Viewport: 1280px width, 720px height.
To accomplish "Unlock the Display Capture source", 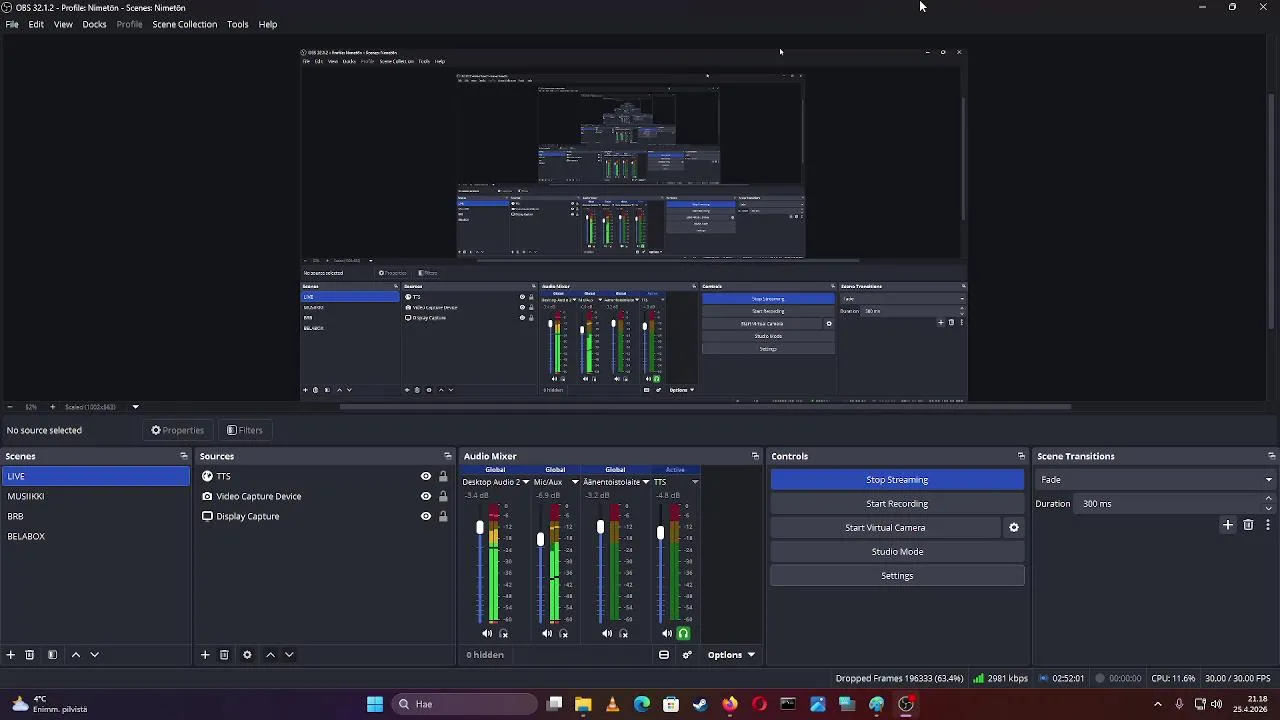I will (443, 516).
